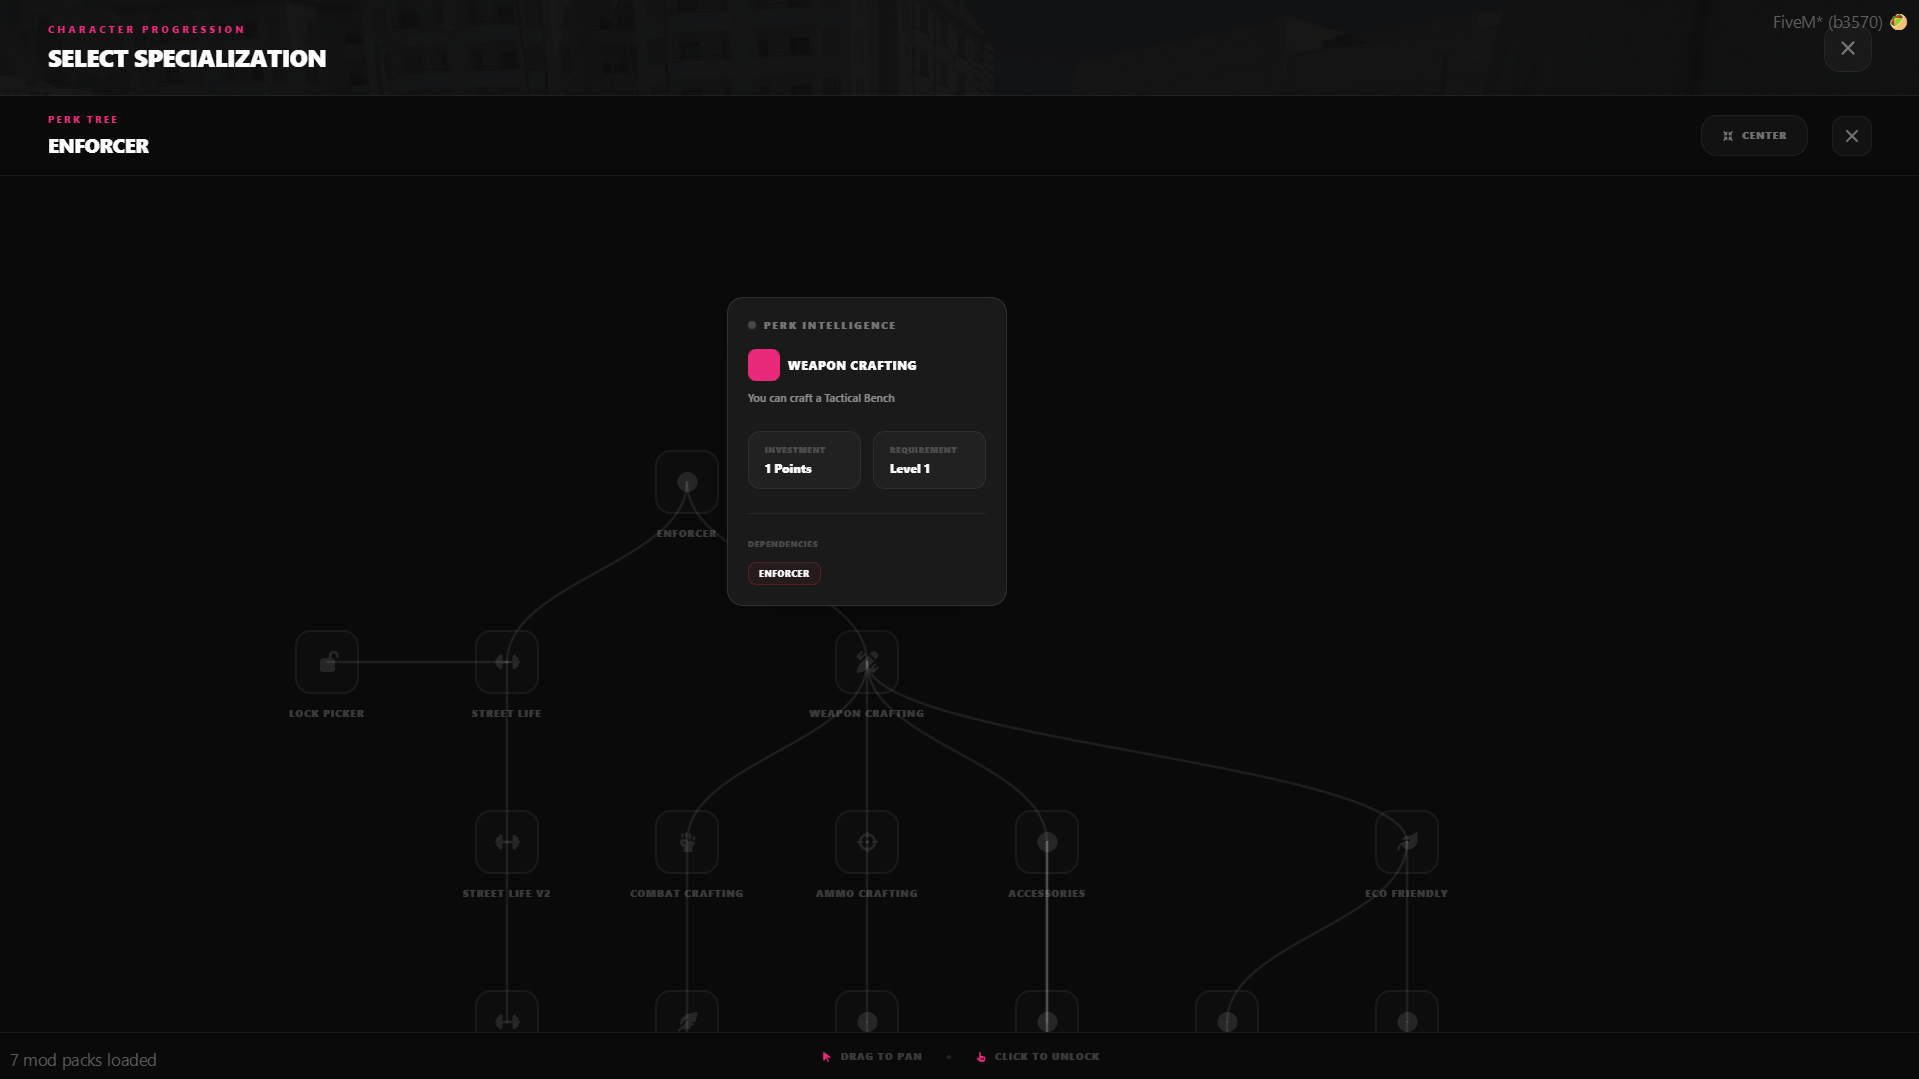Select the Street Life dumbbell node
This screenshot has height=1079, width=1919.
pos(507,662)
